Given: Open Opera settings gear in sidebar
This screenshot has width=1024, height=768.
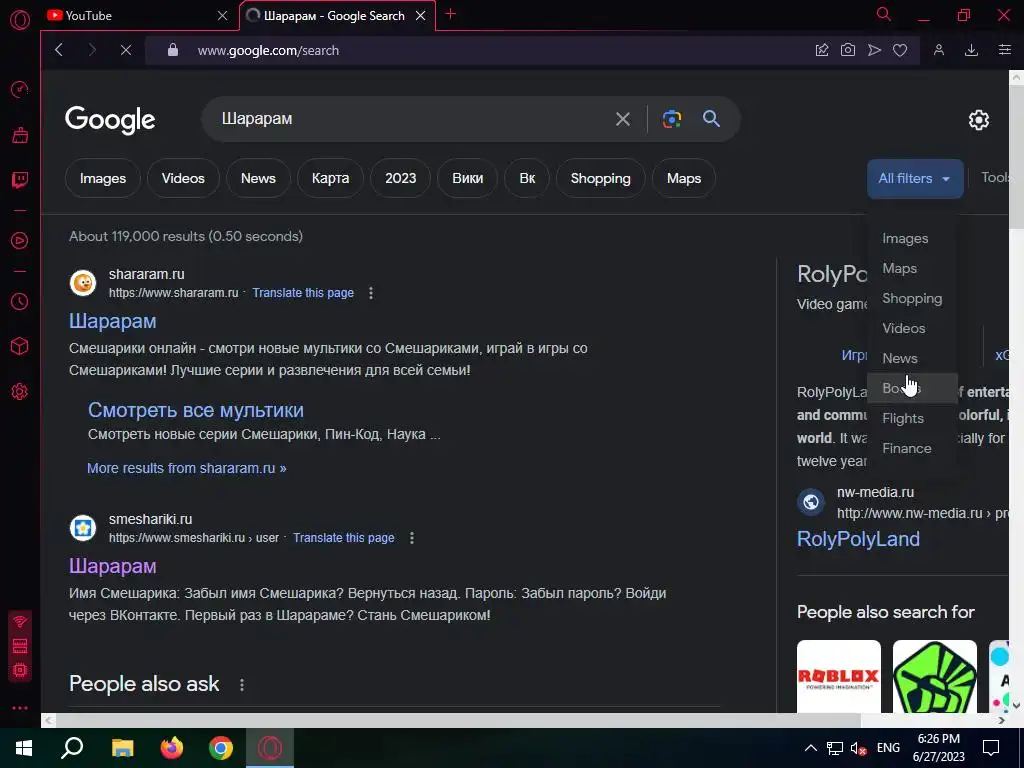Looking at the screenshot, I should pyautogui.click(x=20, y=391).
